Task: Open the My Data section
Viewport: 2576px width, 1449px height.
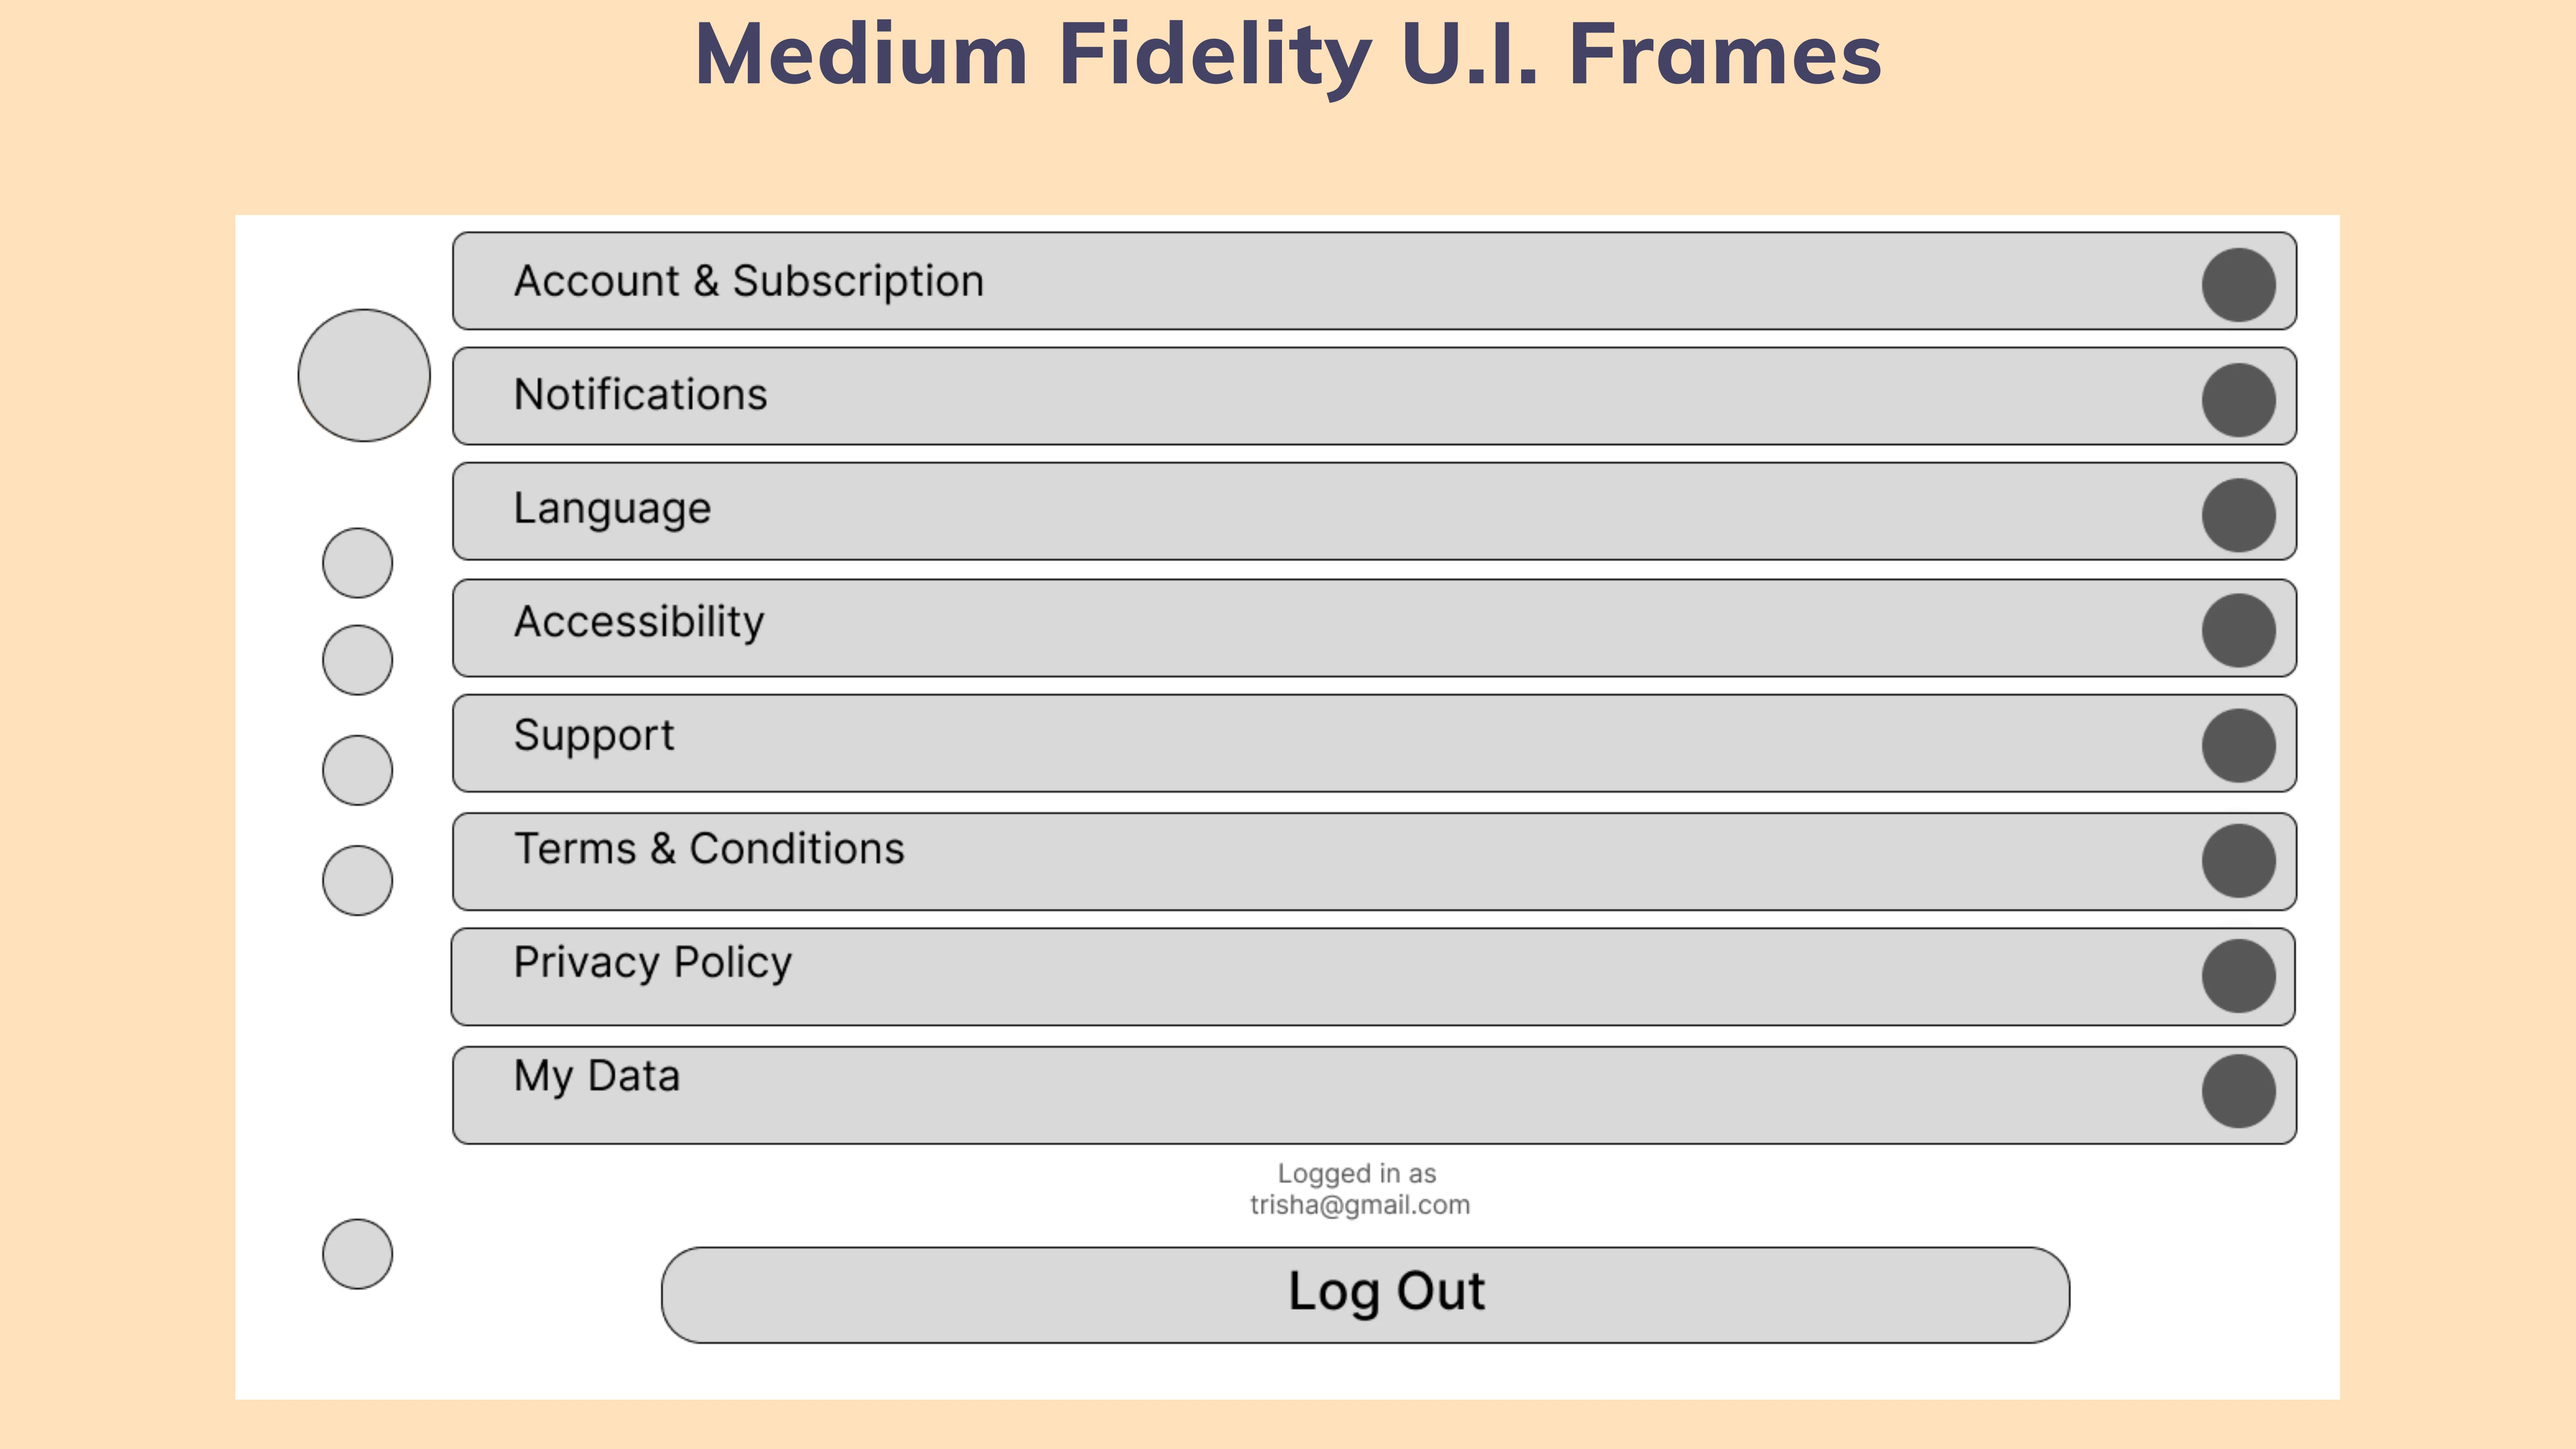Action: click(1374, 1095)
